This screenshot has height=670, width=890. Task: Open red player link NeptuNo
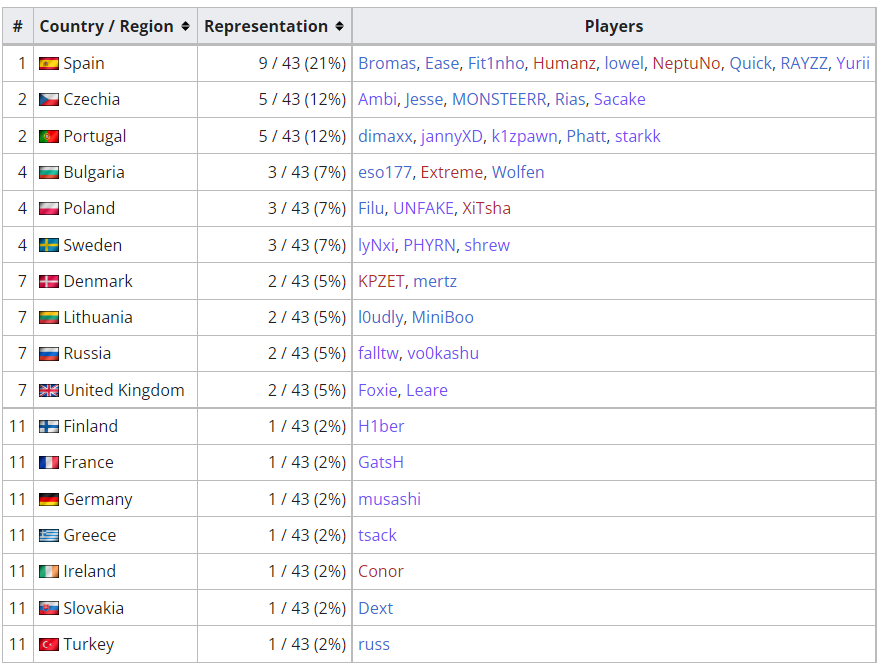(x=686, y=63)
